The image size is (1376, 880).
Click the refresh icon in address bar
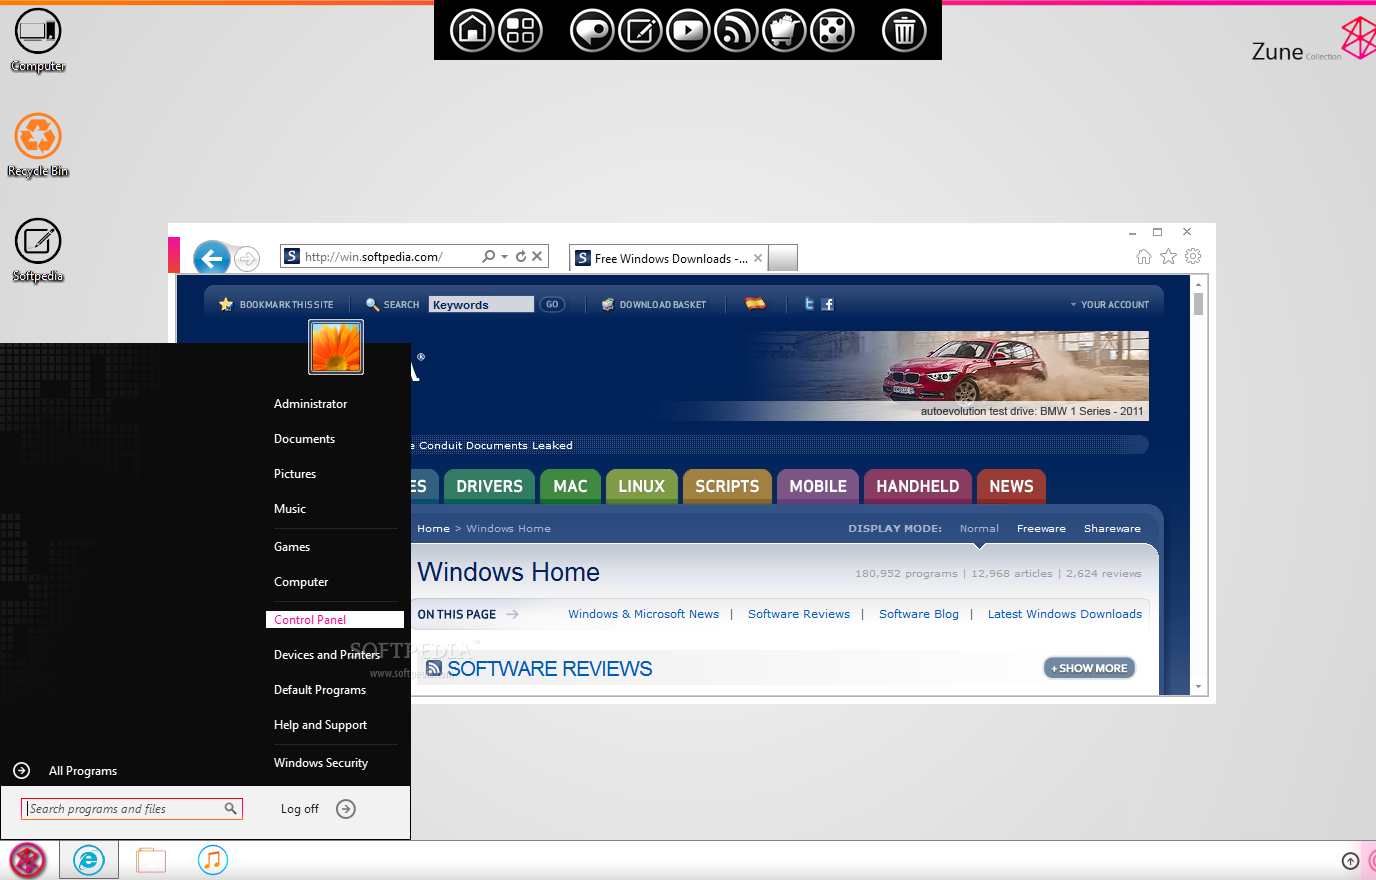521,256
